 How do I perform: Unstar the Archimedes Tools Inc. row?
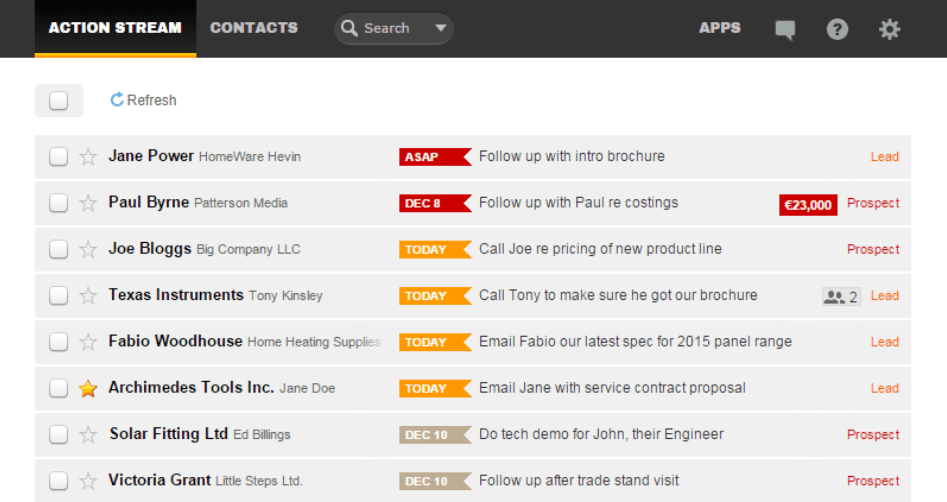88,388
